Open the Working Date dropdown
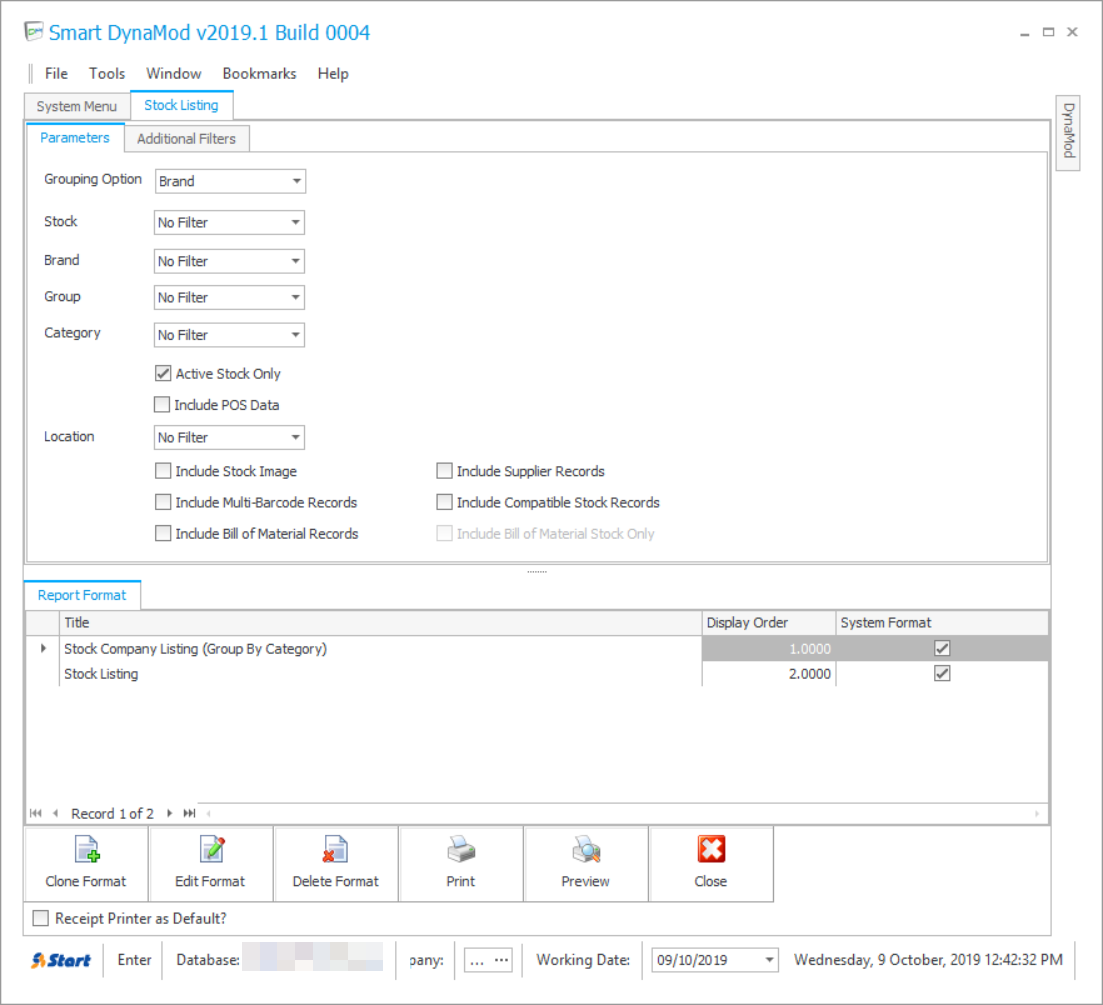Image resolution: width=1103 pixels, height=1005 pixels. pos(770,960)
